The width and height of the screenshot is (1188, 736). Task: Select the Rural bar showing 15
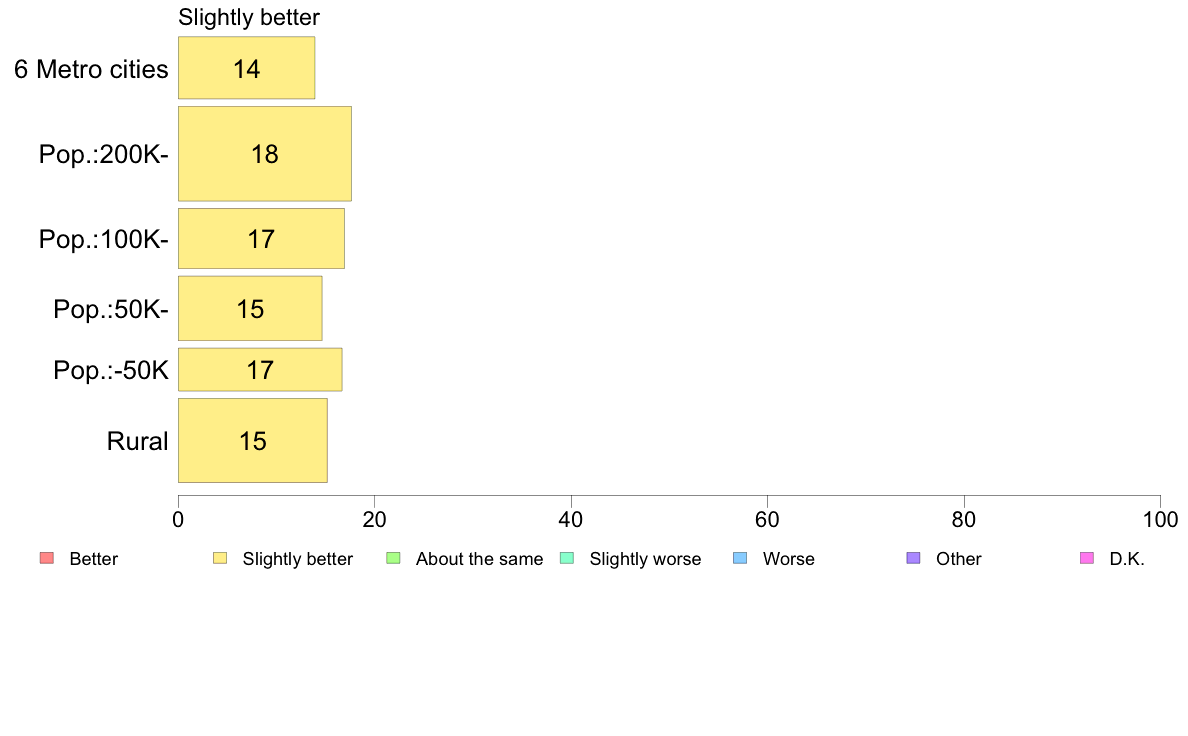click(252, 440)
